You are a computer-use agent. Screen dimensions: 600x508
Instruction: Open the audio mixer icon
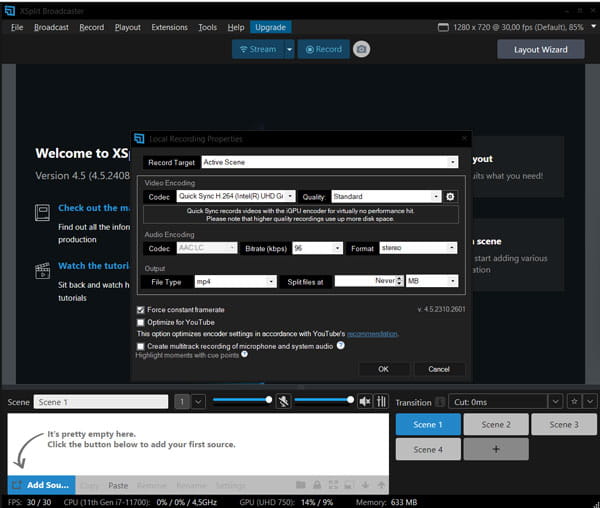pyautogui.click(x=382, y=401)
